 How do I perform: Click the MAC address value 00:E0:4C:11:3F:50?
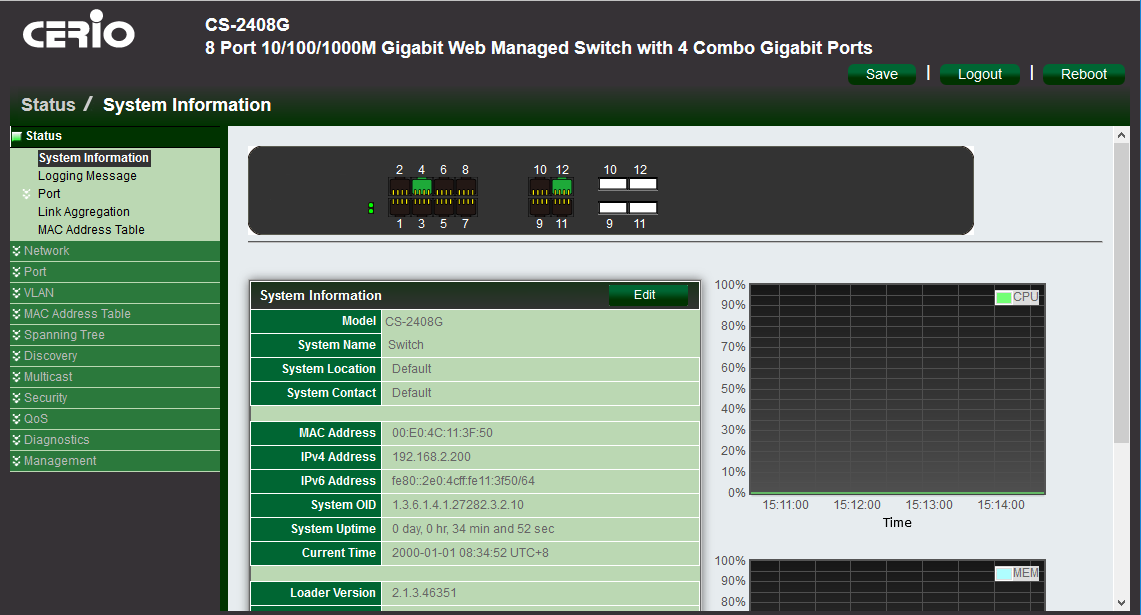(x=442, y=433)
